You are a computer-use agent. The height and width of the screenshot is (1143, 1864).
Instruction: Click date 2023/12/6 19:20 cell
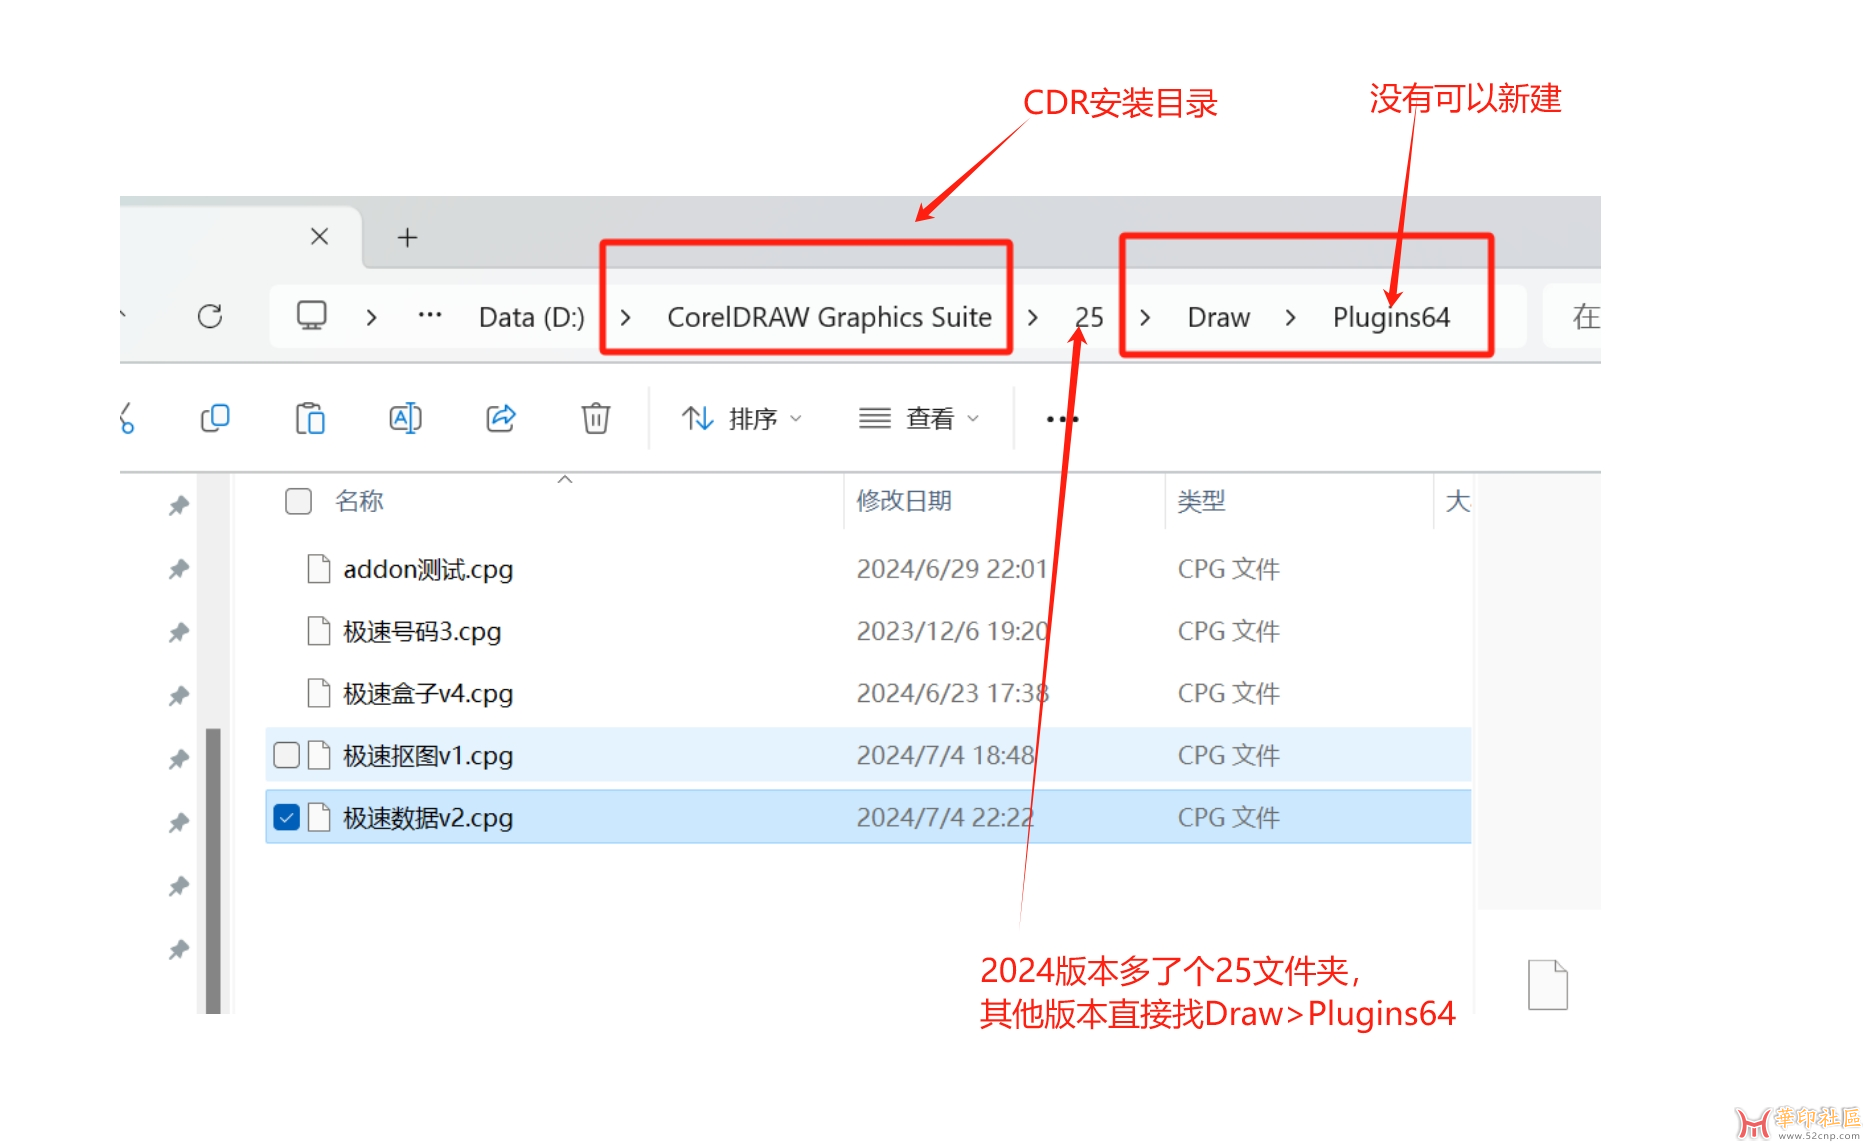[952, 631]
